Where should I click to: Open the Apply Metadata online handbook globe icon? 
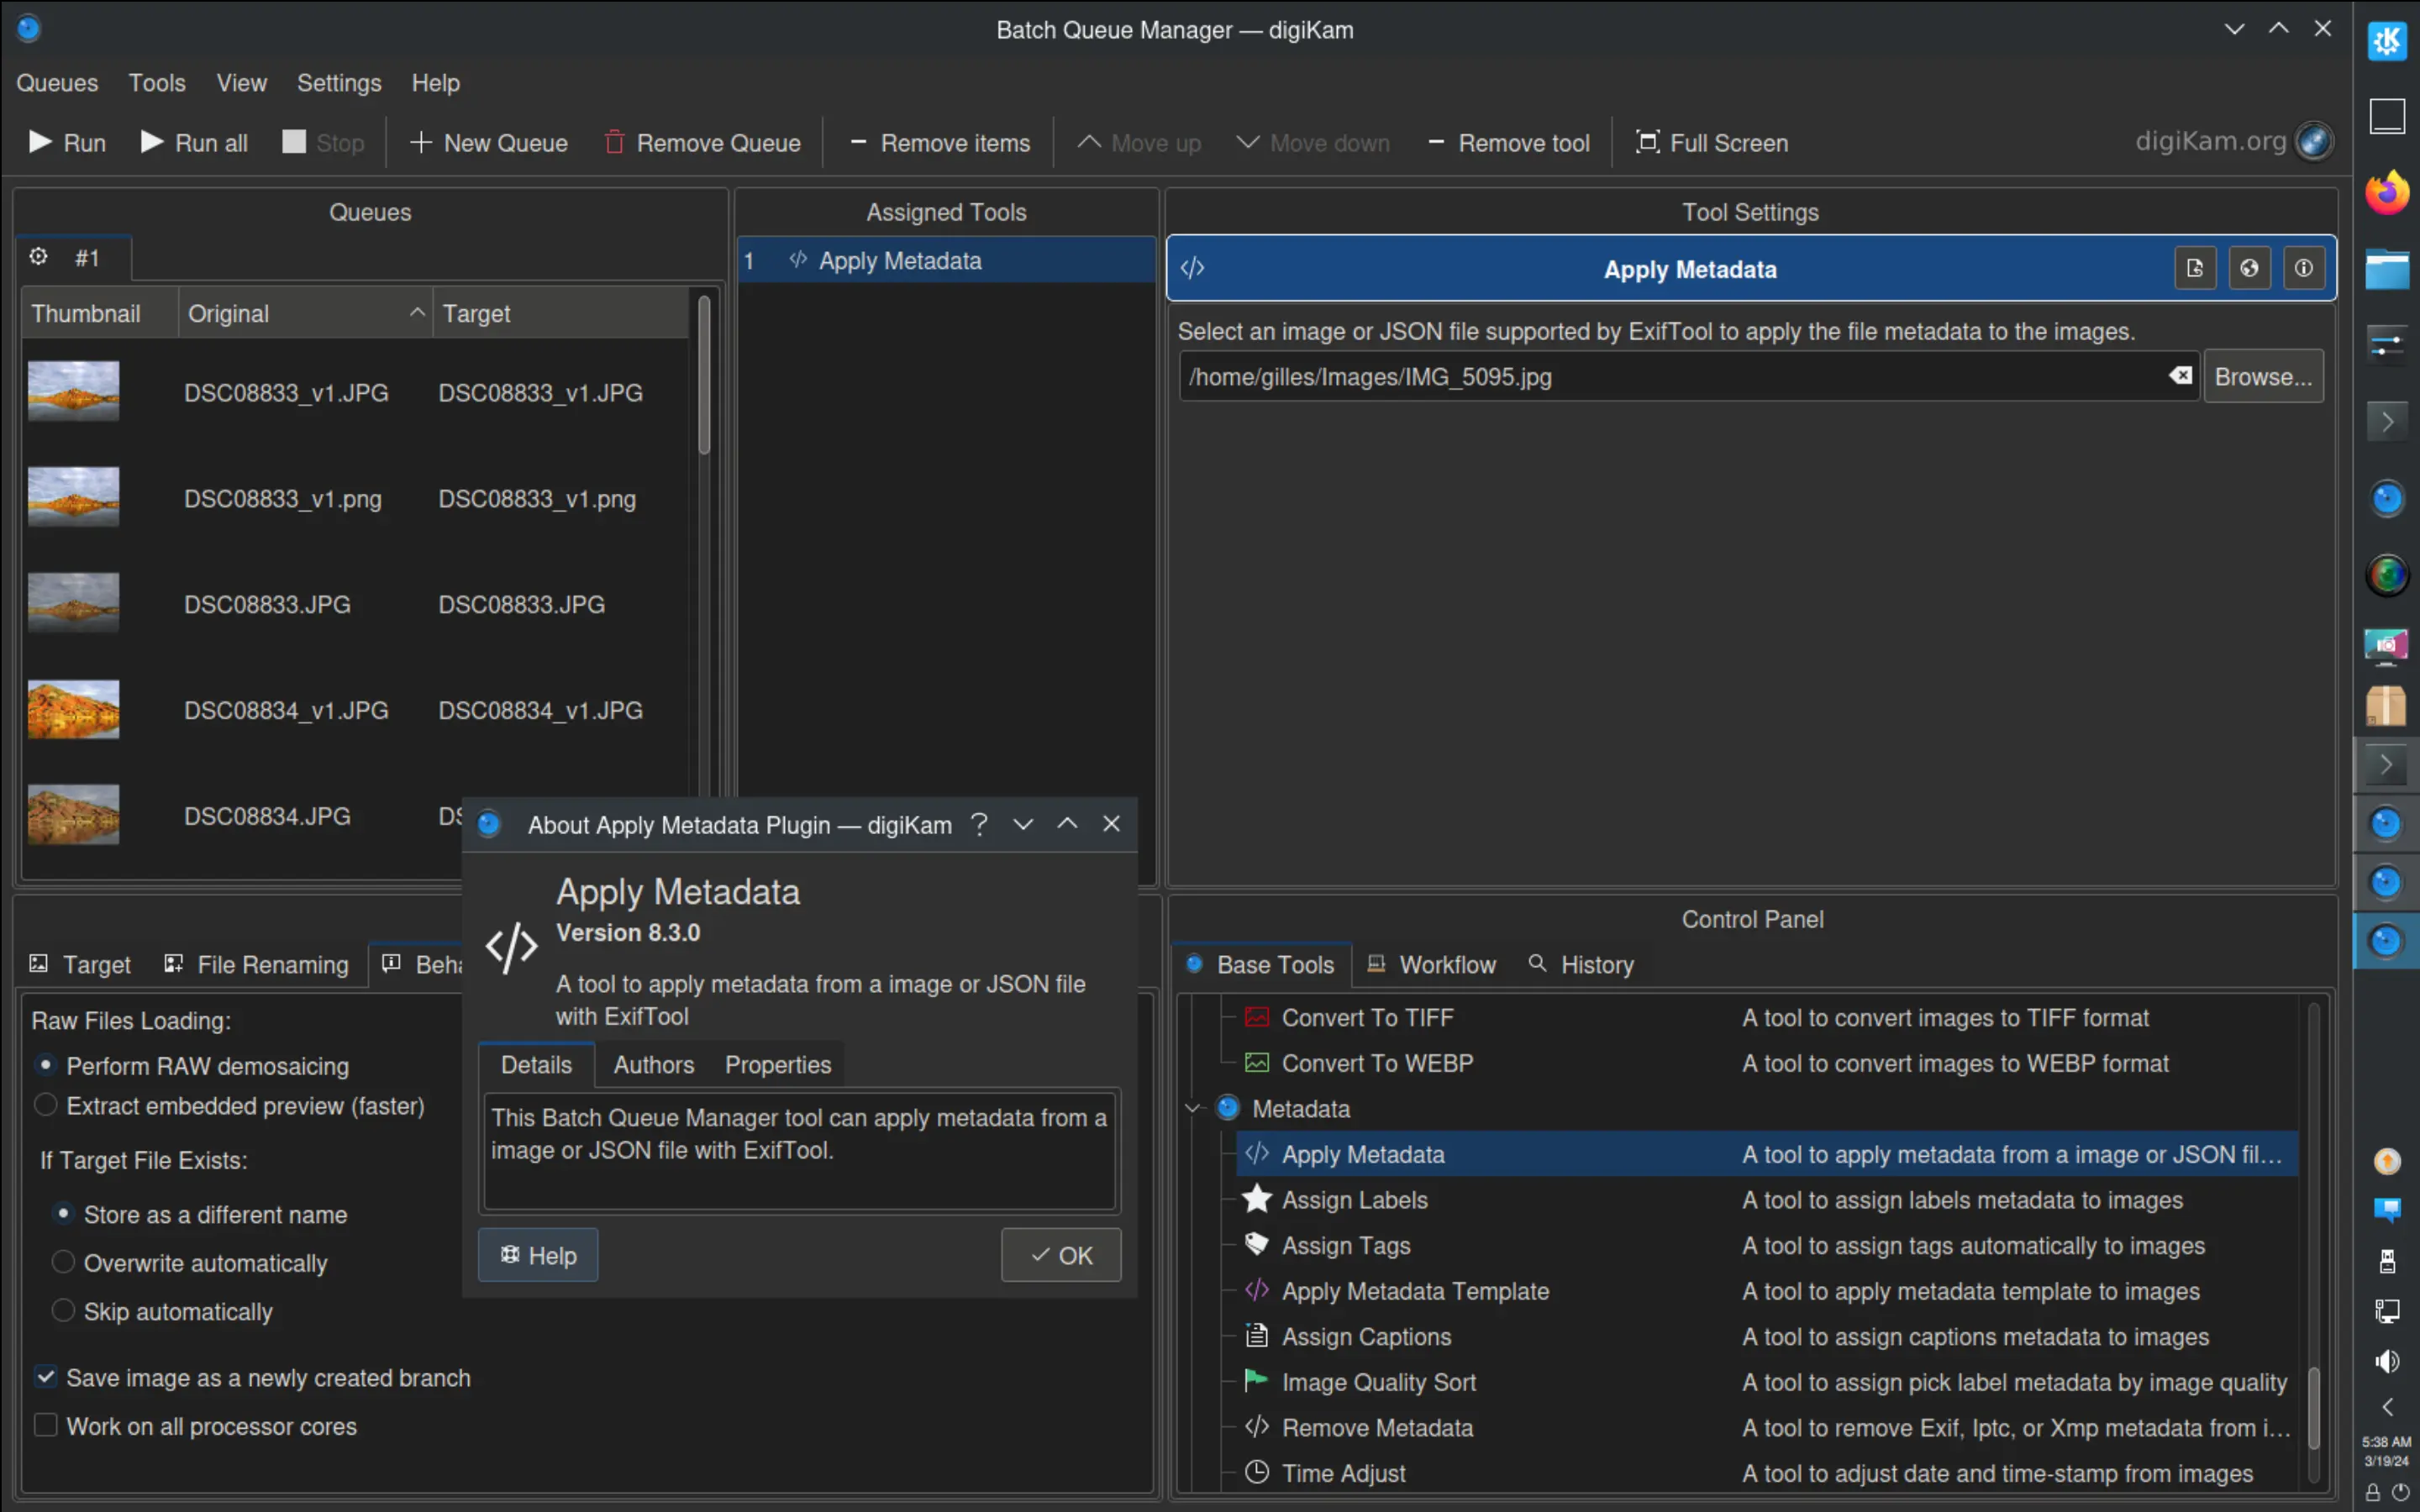[x=2251, y=267]
